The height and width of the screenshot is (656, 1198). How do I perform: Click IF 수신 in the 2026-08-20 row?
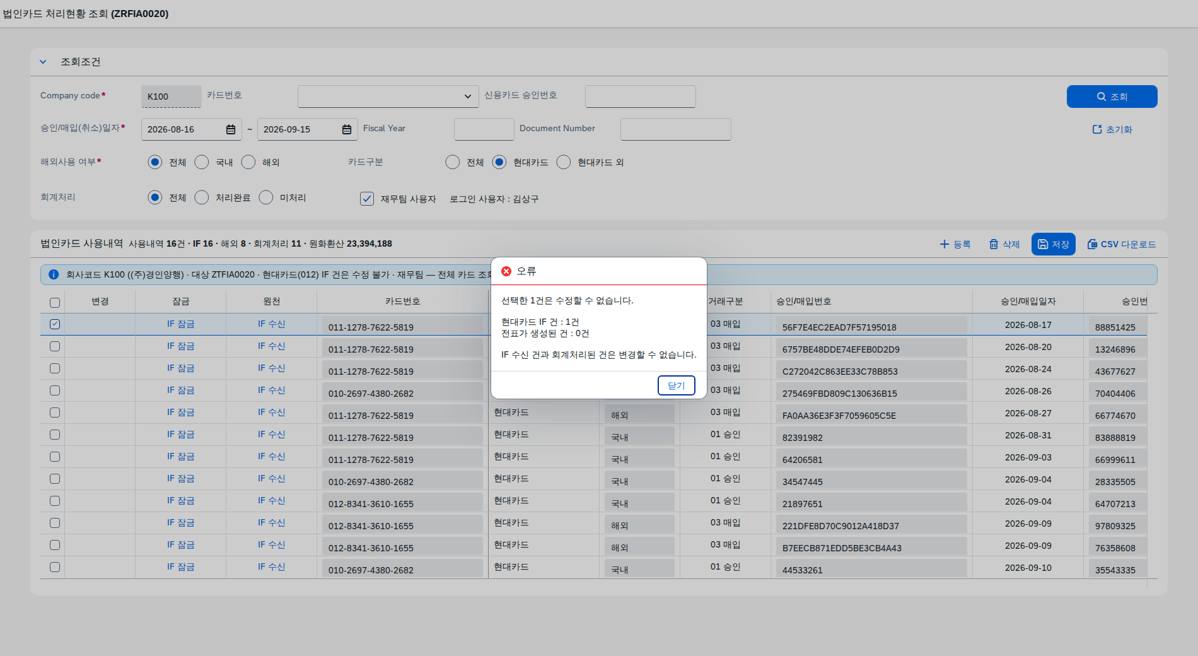click(x=271, y=346)
